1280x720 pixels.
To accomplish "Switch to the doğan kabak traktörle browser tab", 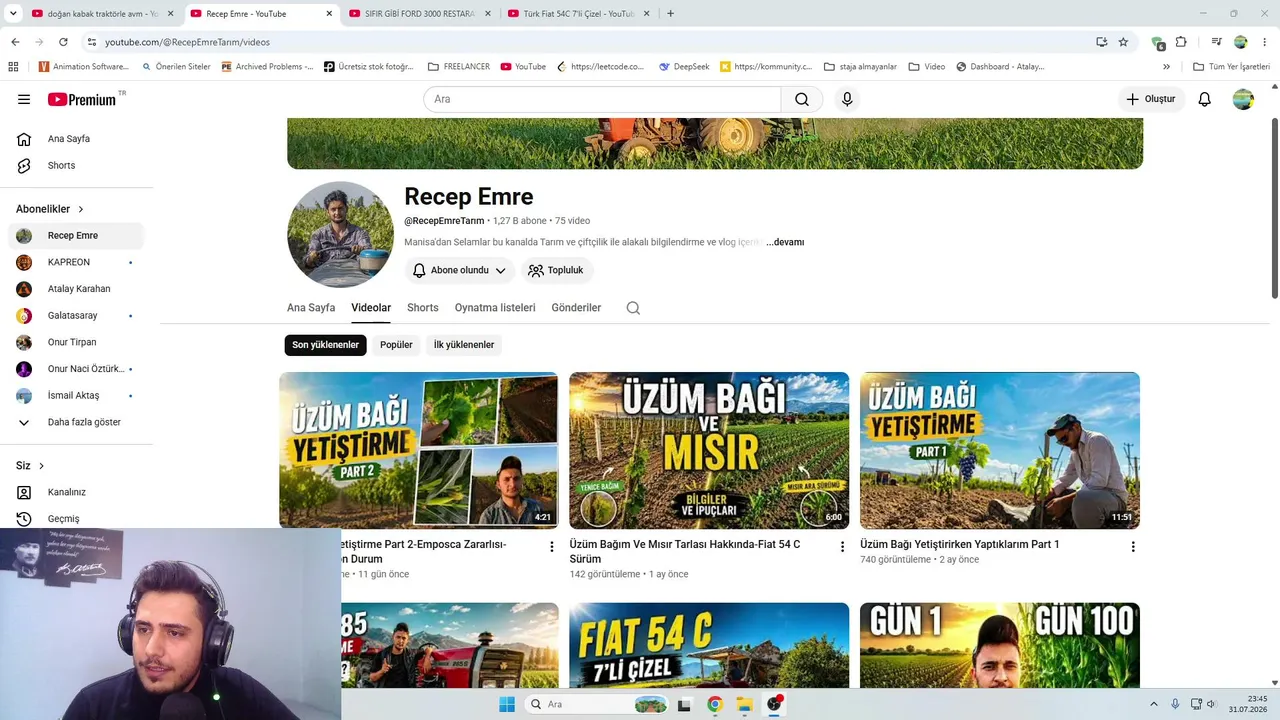I will (x=103, y=14).
